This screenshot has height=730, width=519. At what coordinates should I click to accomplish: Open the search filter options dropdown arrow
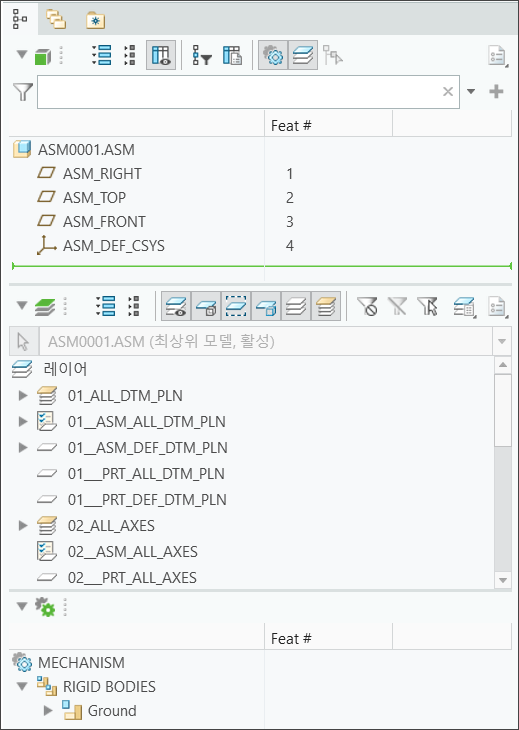(471, 91)
